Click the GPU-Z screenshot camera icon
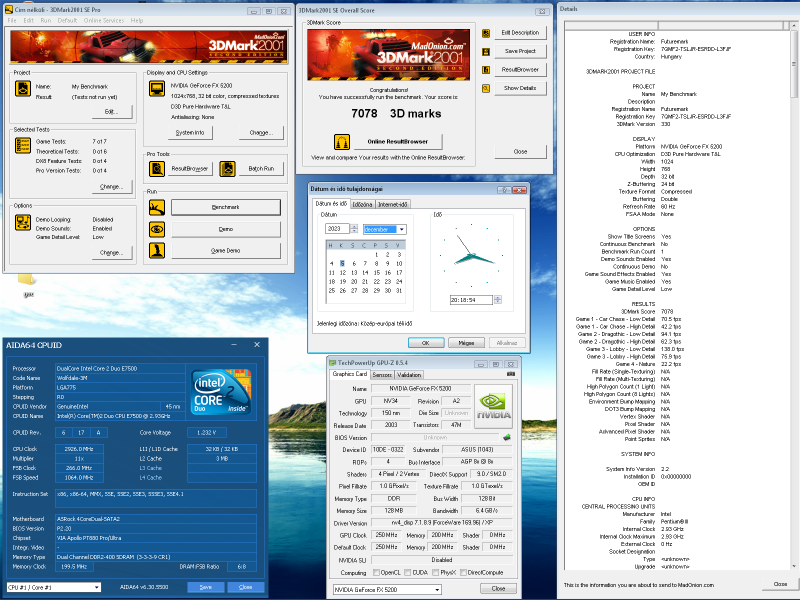Viewport: 800px width, 600px height. coord(510,374)
